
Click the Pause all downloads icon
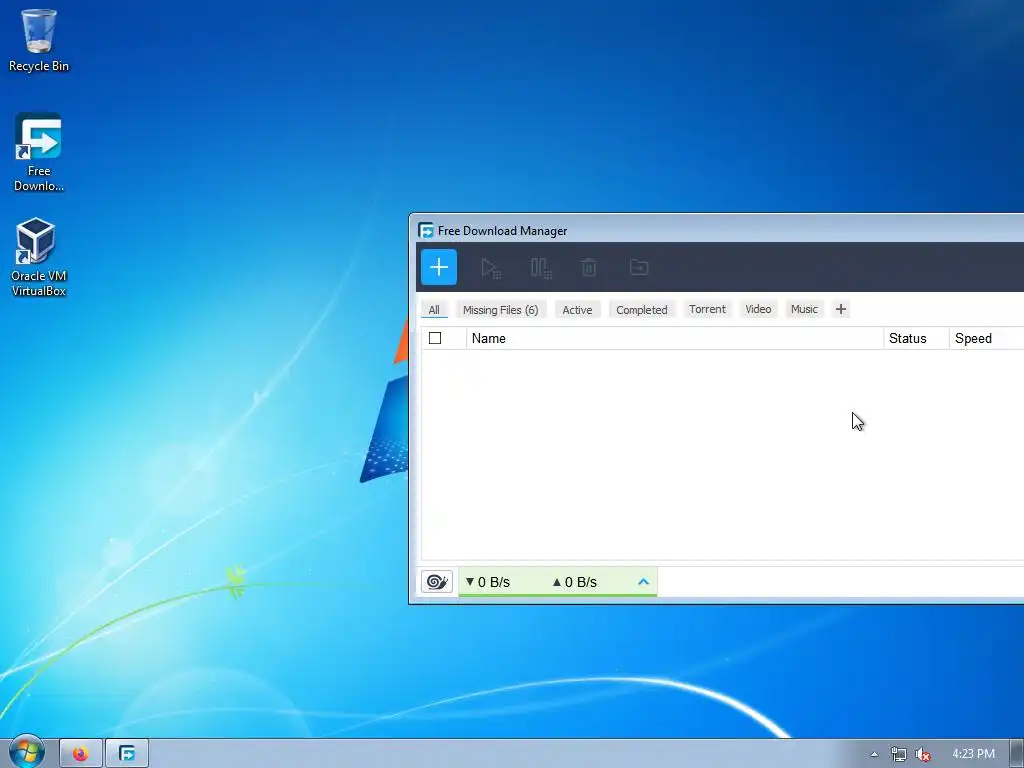541,268
